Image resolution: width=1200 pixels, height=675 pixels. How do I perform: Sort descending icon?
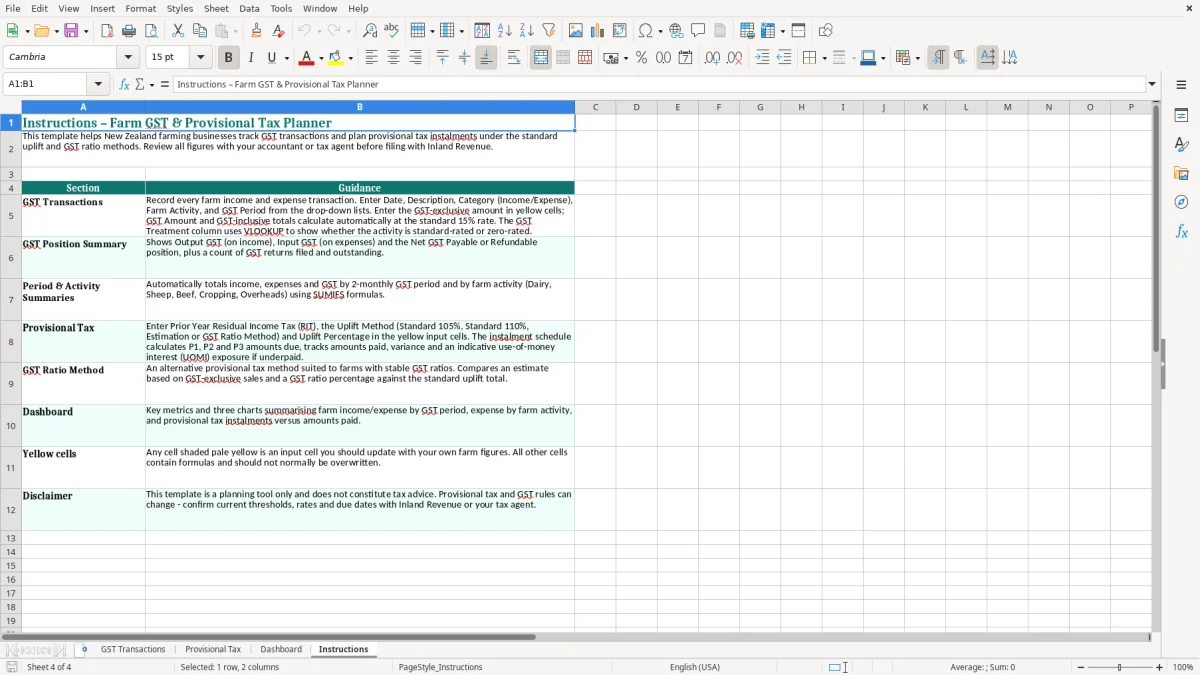tap(527, 31)
